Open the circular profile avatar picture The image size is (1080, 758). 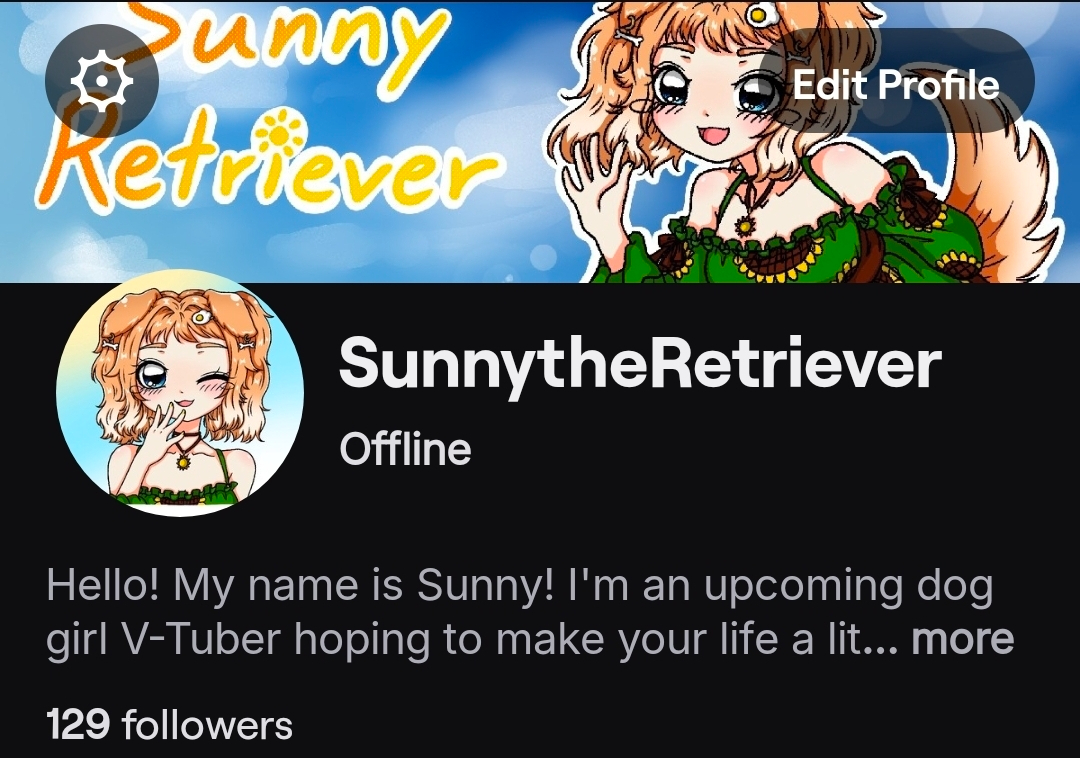[180, 392]
